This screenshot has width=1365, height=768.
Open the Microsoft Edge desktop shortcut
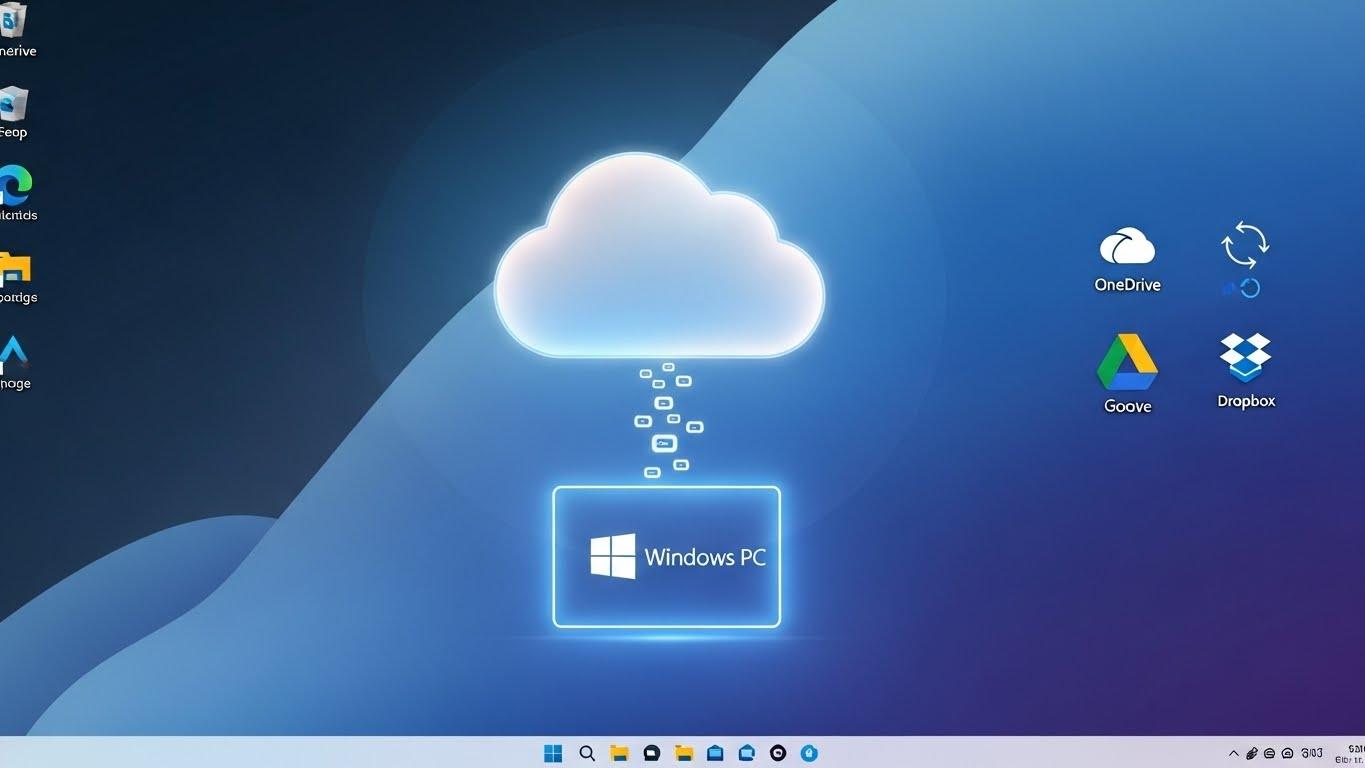click(x=14, y=185)
